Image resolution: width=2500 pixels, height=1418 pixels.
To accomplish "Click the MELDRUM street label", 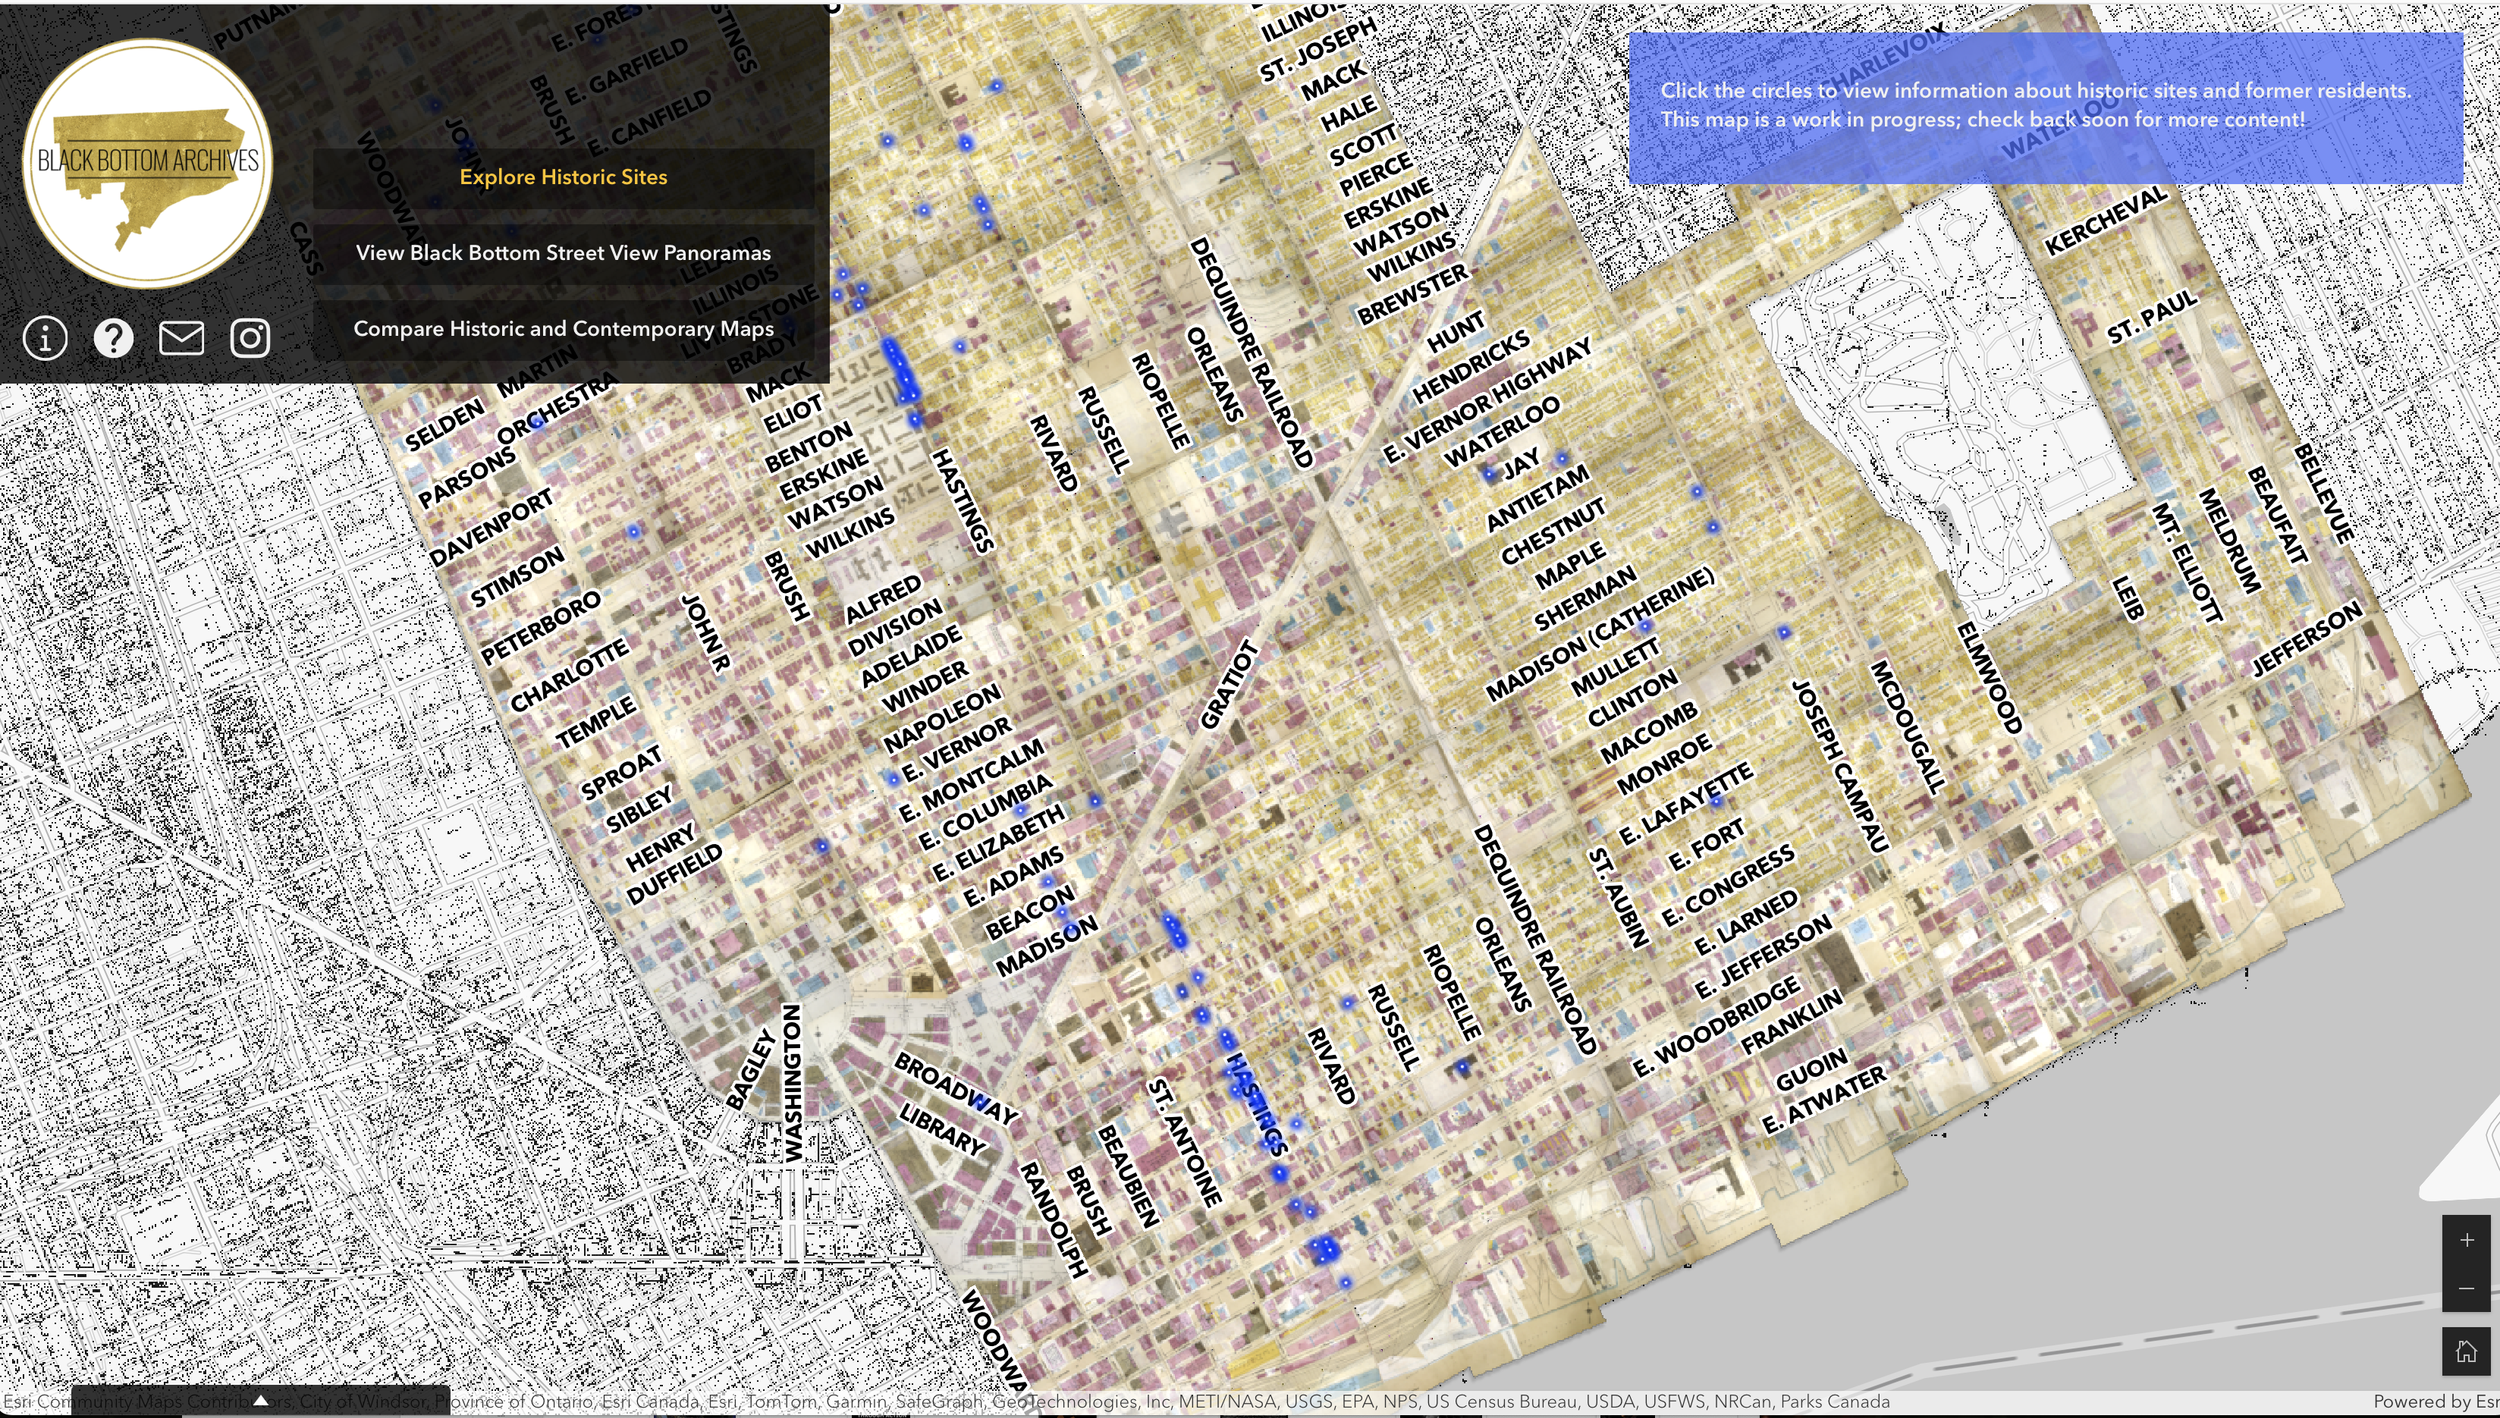I will (2229, 541).
